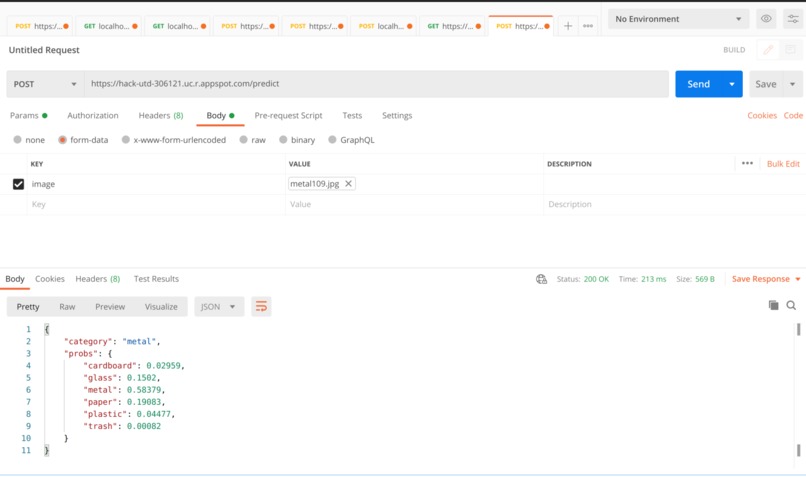The height and width of the screenshot is (478, 806).
Task: Open column options ellipsis near Bulk Edit
Action: [x=747, y=163]
